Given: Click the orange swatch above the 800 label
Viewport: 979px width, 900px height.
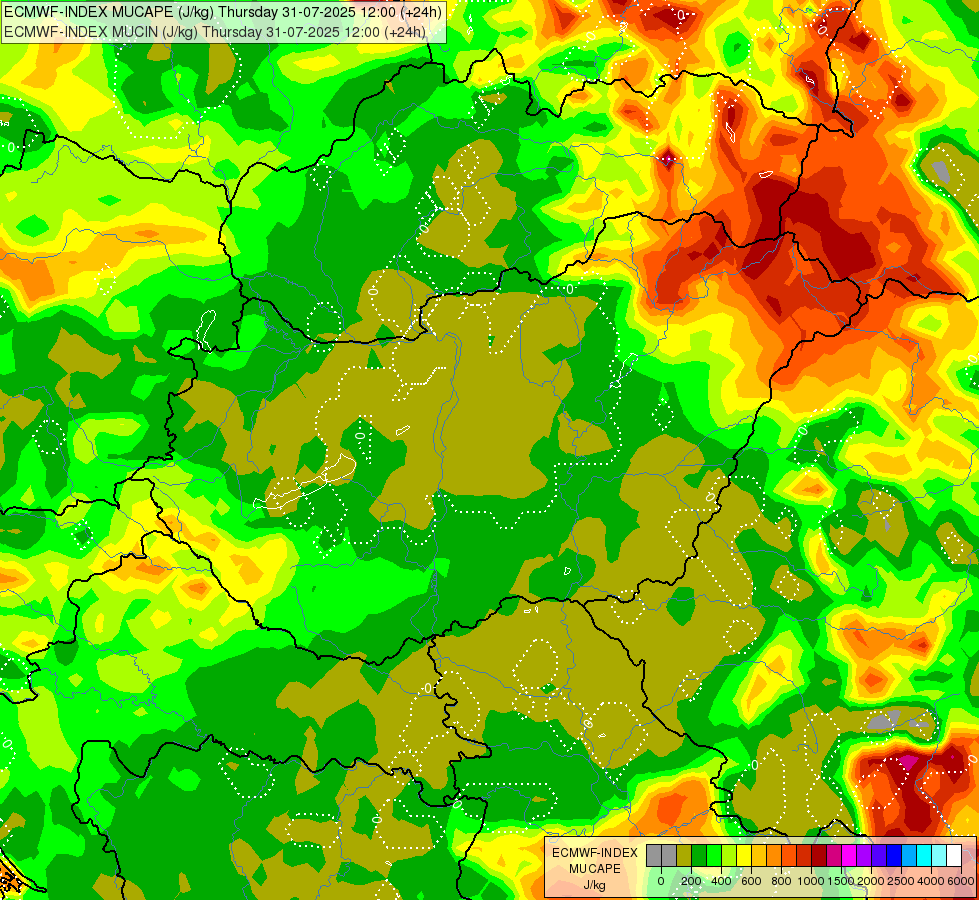Looking at the screenshot, I should 774,855.
